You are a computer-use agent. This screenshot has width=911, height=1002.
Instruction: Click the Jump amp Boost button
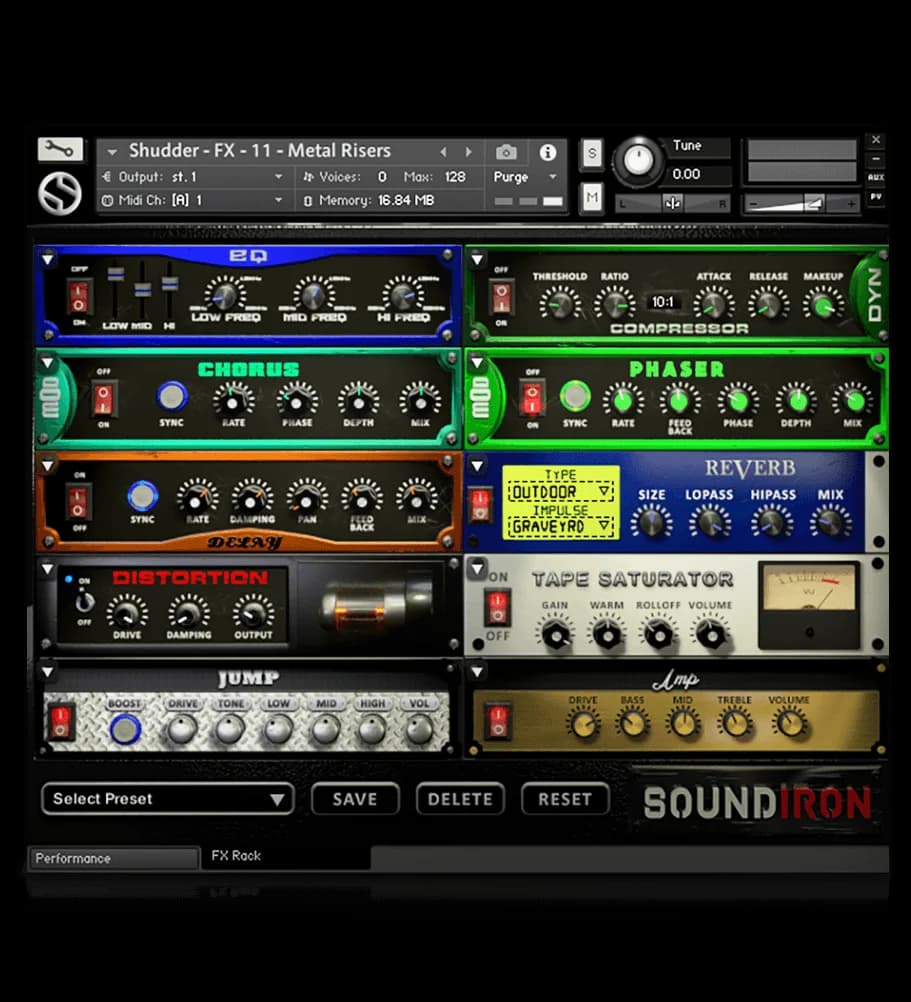coord(125,729)
